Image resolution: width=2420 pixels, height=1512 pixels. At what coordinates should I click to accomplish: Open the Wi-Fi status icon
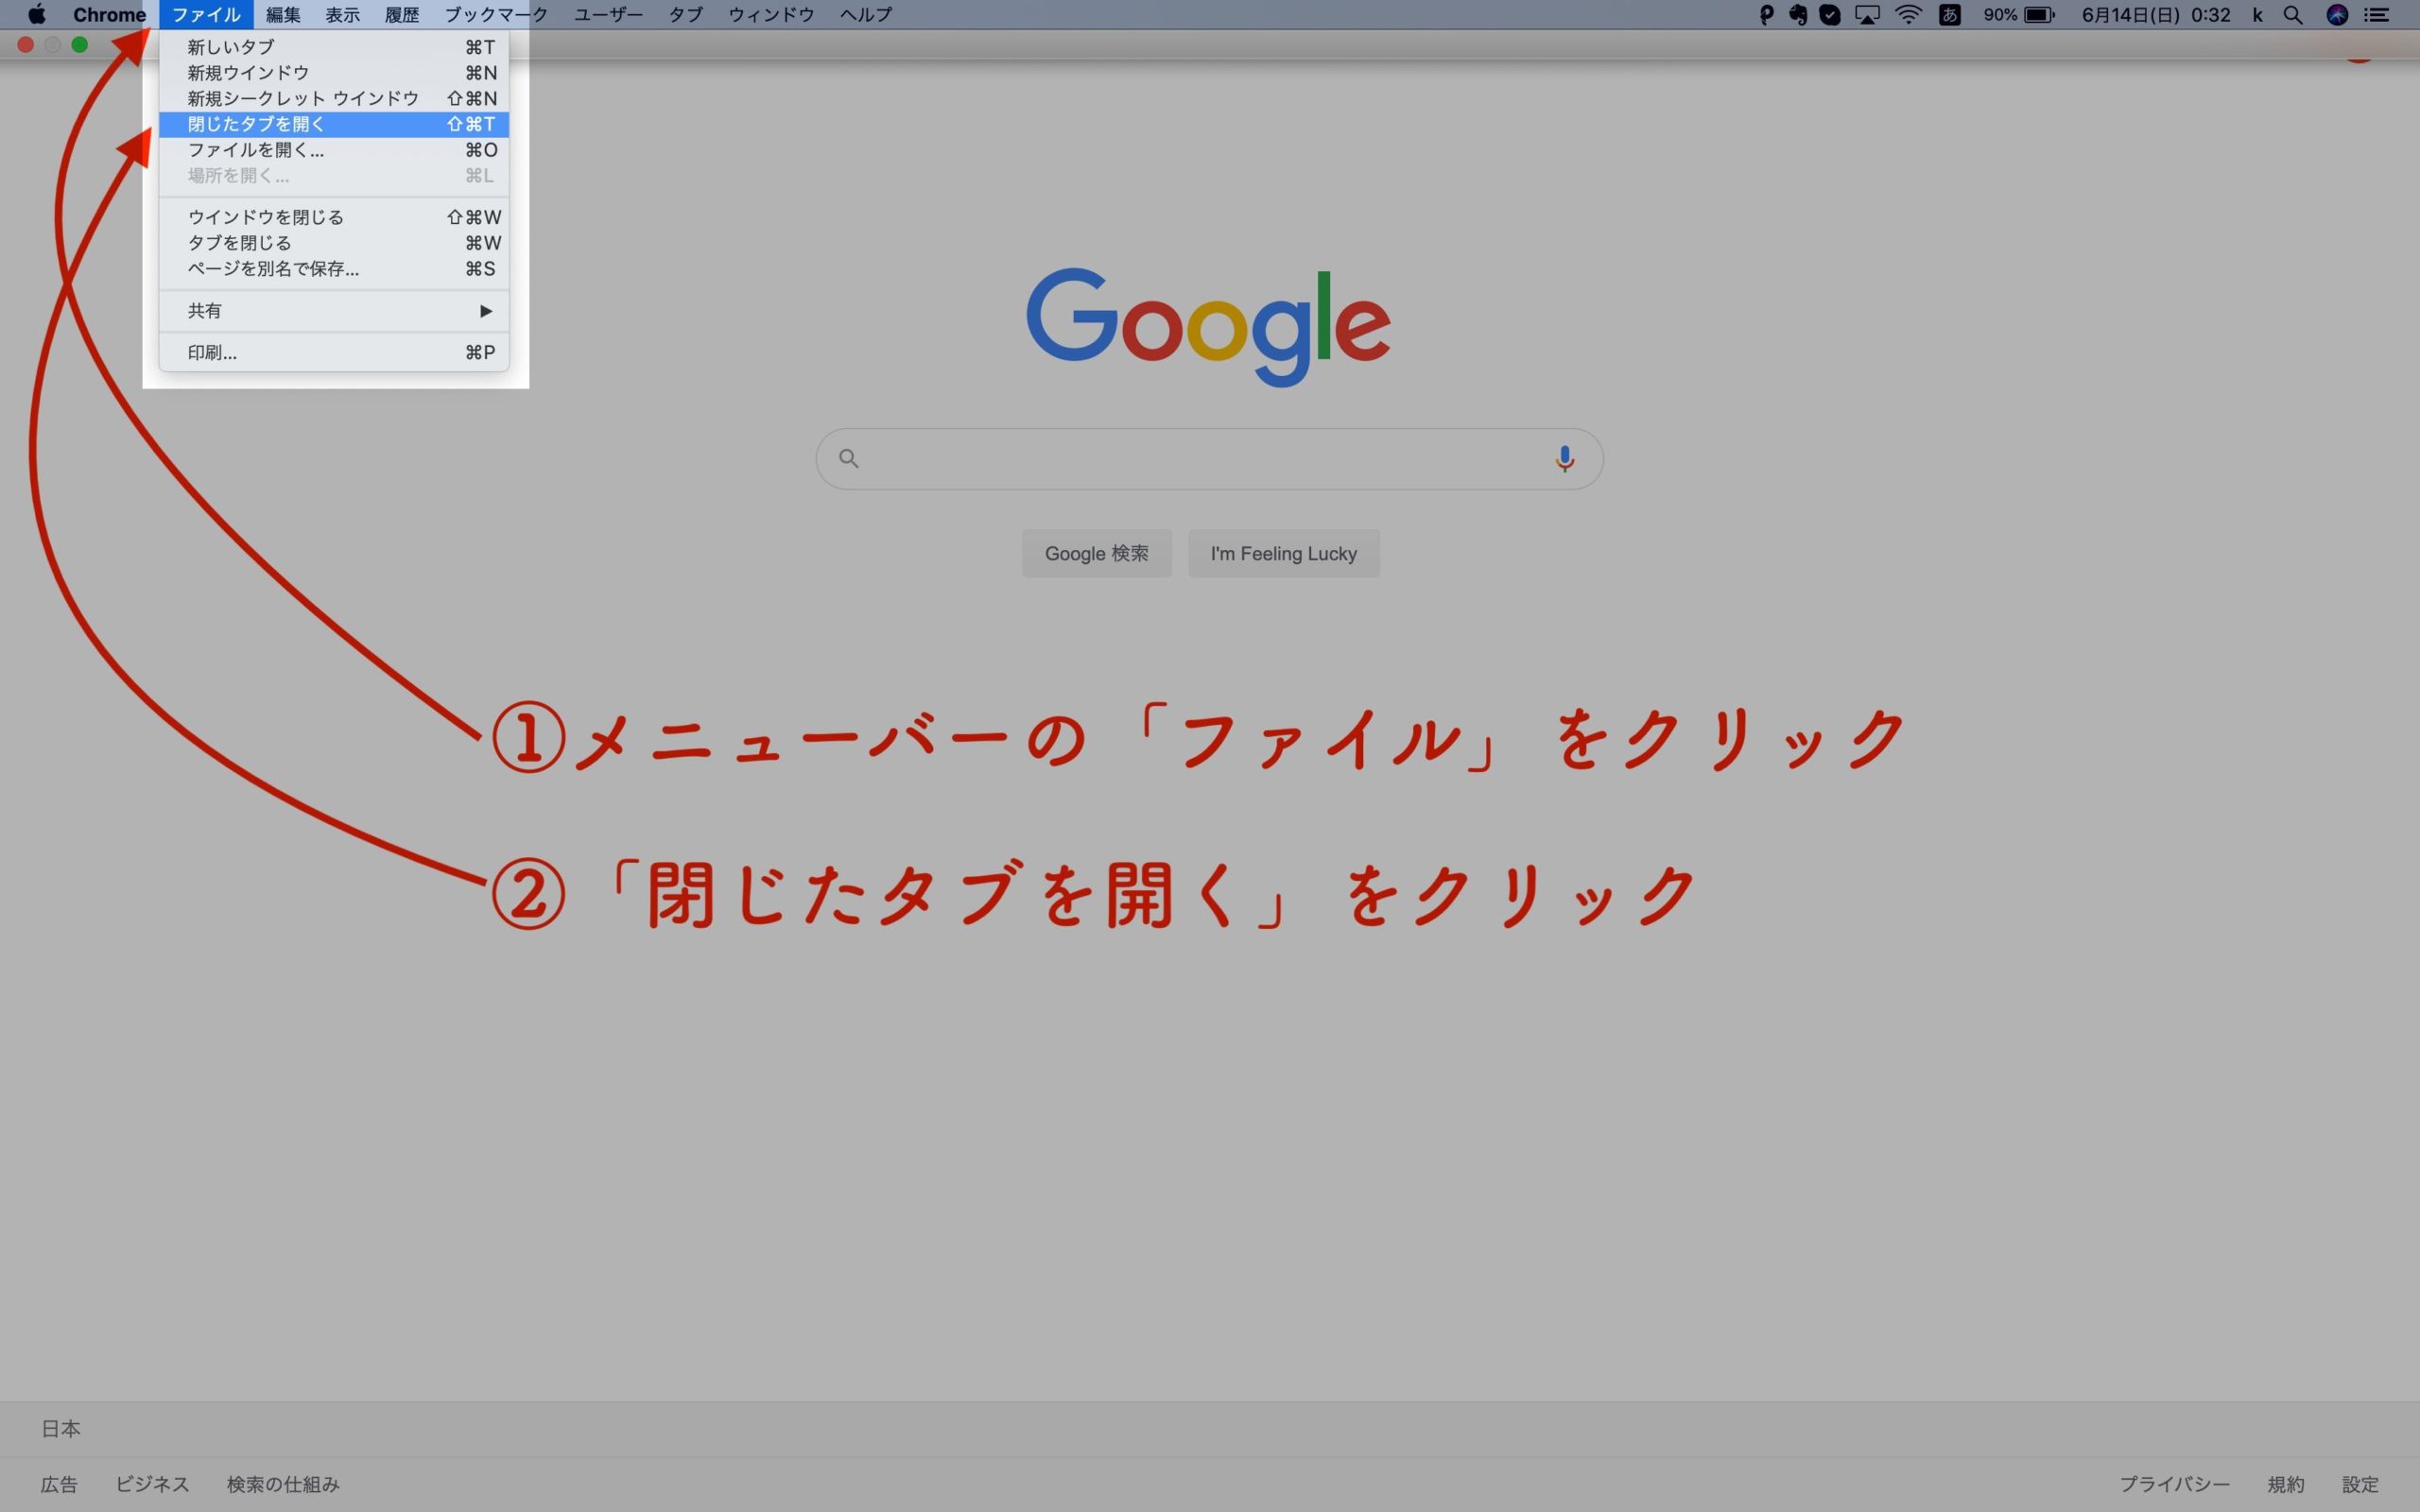[x=1908, y=14]
